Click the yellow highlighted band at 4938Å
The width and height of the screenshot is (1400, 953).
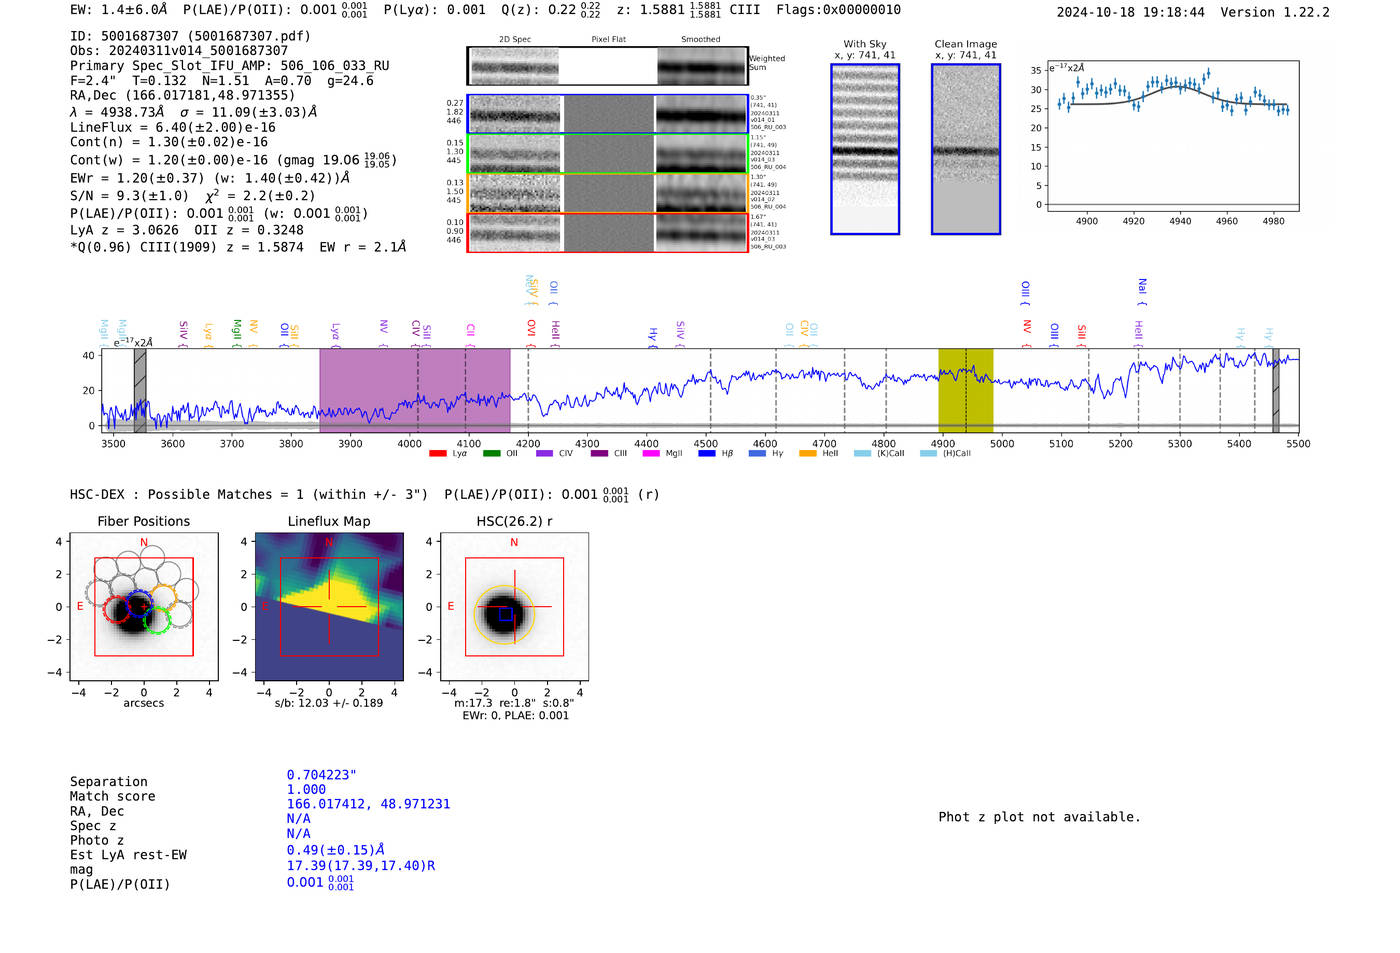click(965, 391)
